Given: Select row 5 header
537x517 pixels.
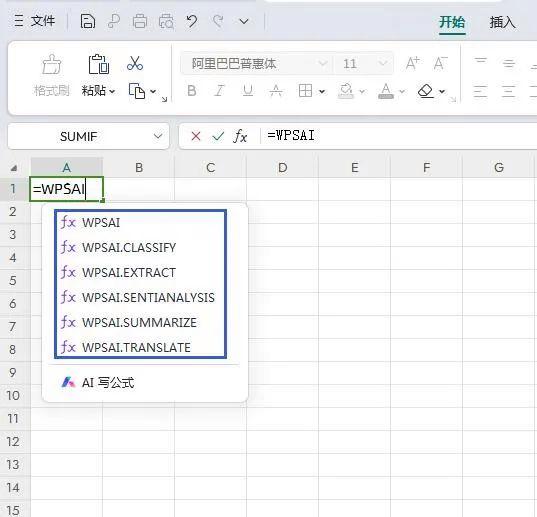Looking at the screenshot, I should click(x=13, y=280).
